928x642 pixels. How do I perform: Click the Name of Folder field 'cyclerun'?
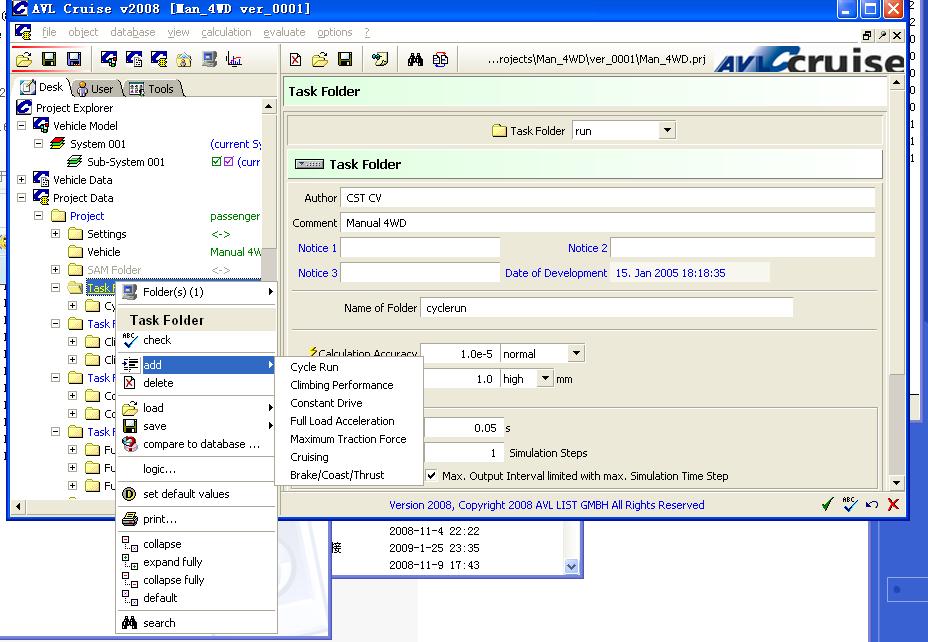tap(607, 308)
